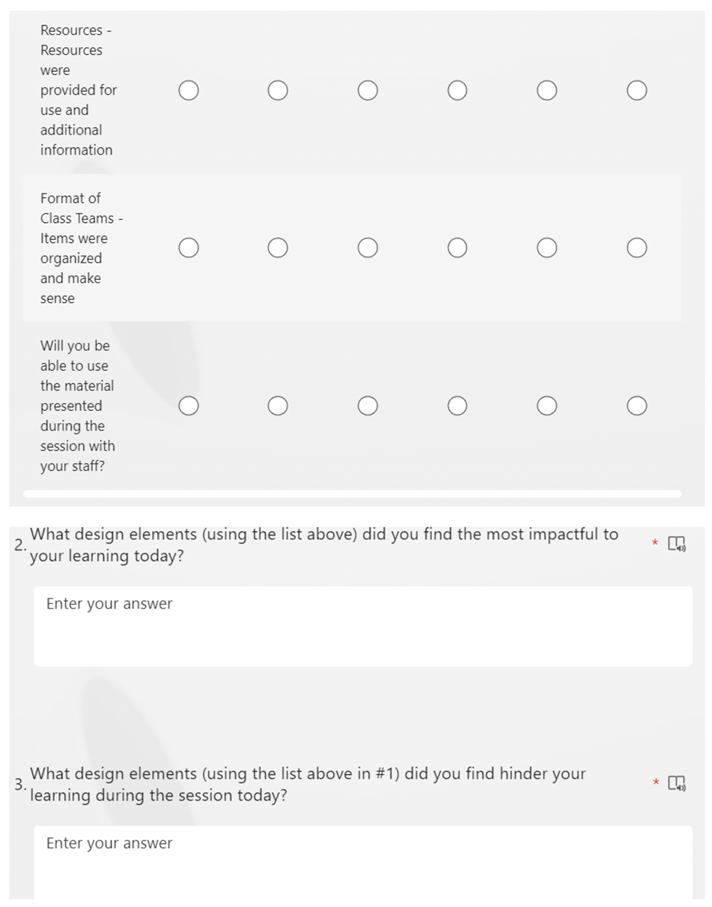Select the last option in the Resources row
The width and height of the screenshot is (712, 907).
[637, 91]
